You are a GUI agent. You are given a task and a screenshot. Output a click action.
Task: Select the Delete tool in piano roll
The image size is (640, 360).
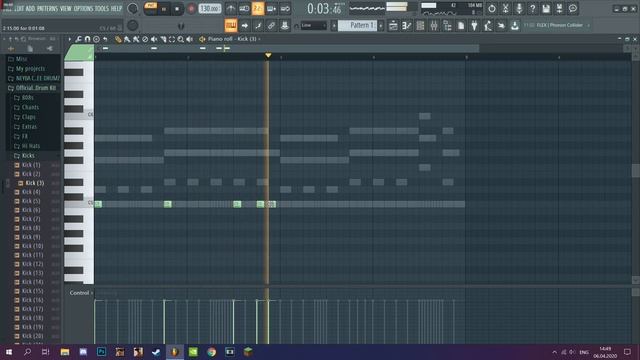[x=145, y=39]
